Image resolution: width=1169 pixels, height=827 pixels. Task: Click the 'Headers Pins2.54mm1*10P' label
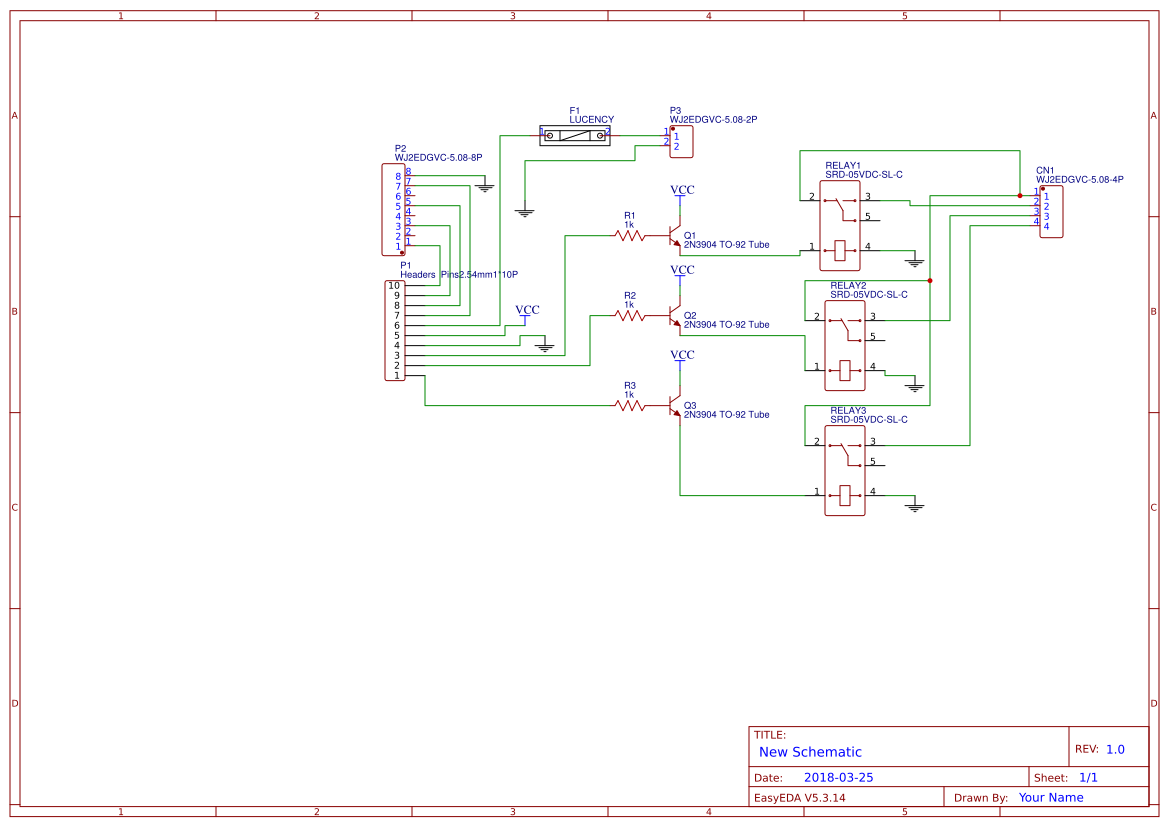459,274
